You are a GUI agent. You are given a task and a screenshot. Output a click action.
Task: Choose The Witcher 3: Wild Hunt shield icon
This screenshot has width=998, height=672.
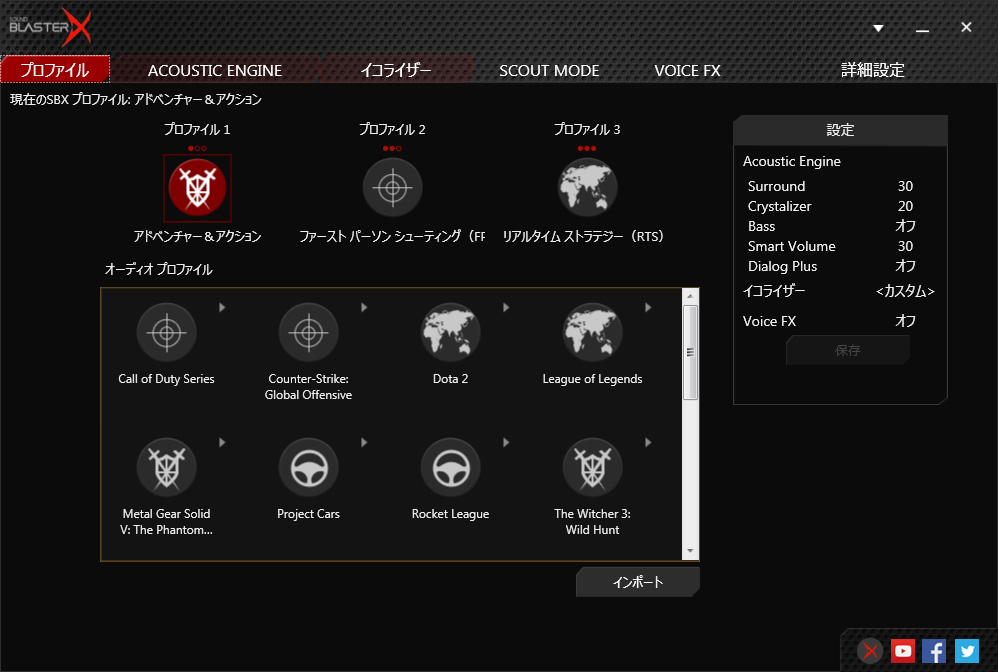593,468
